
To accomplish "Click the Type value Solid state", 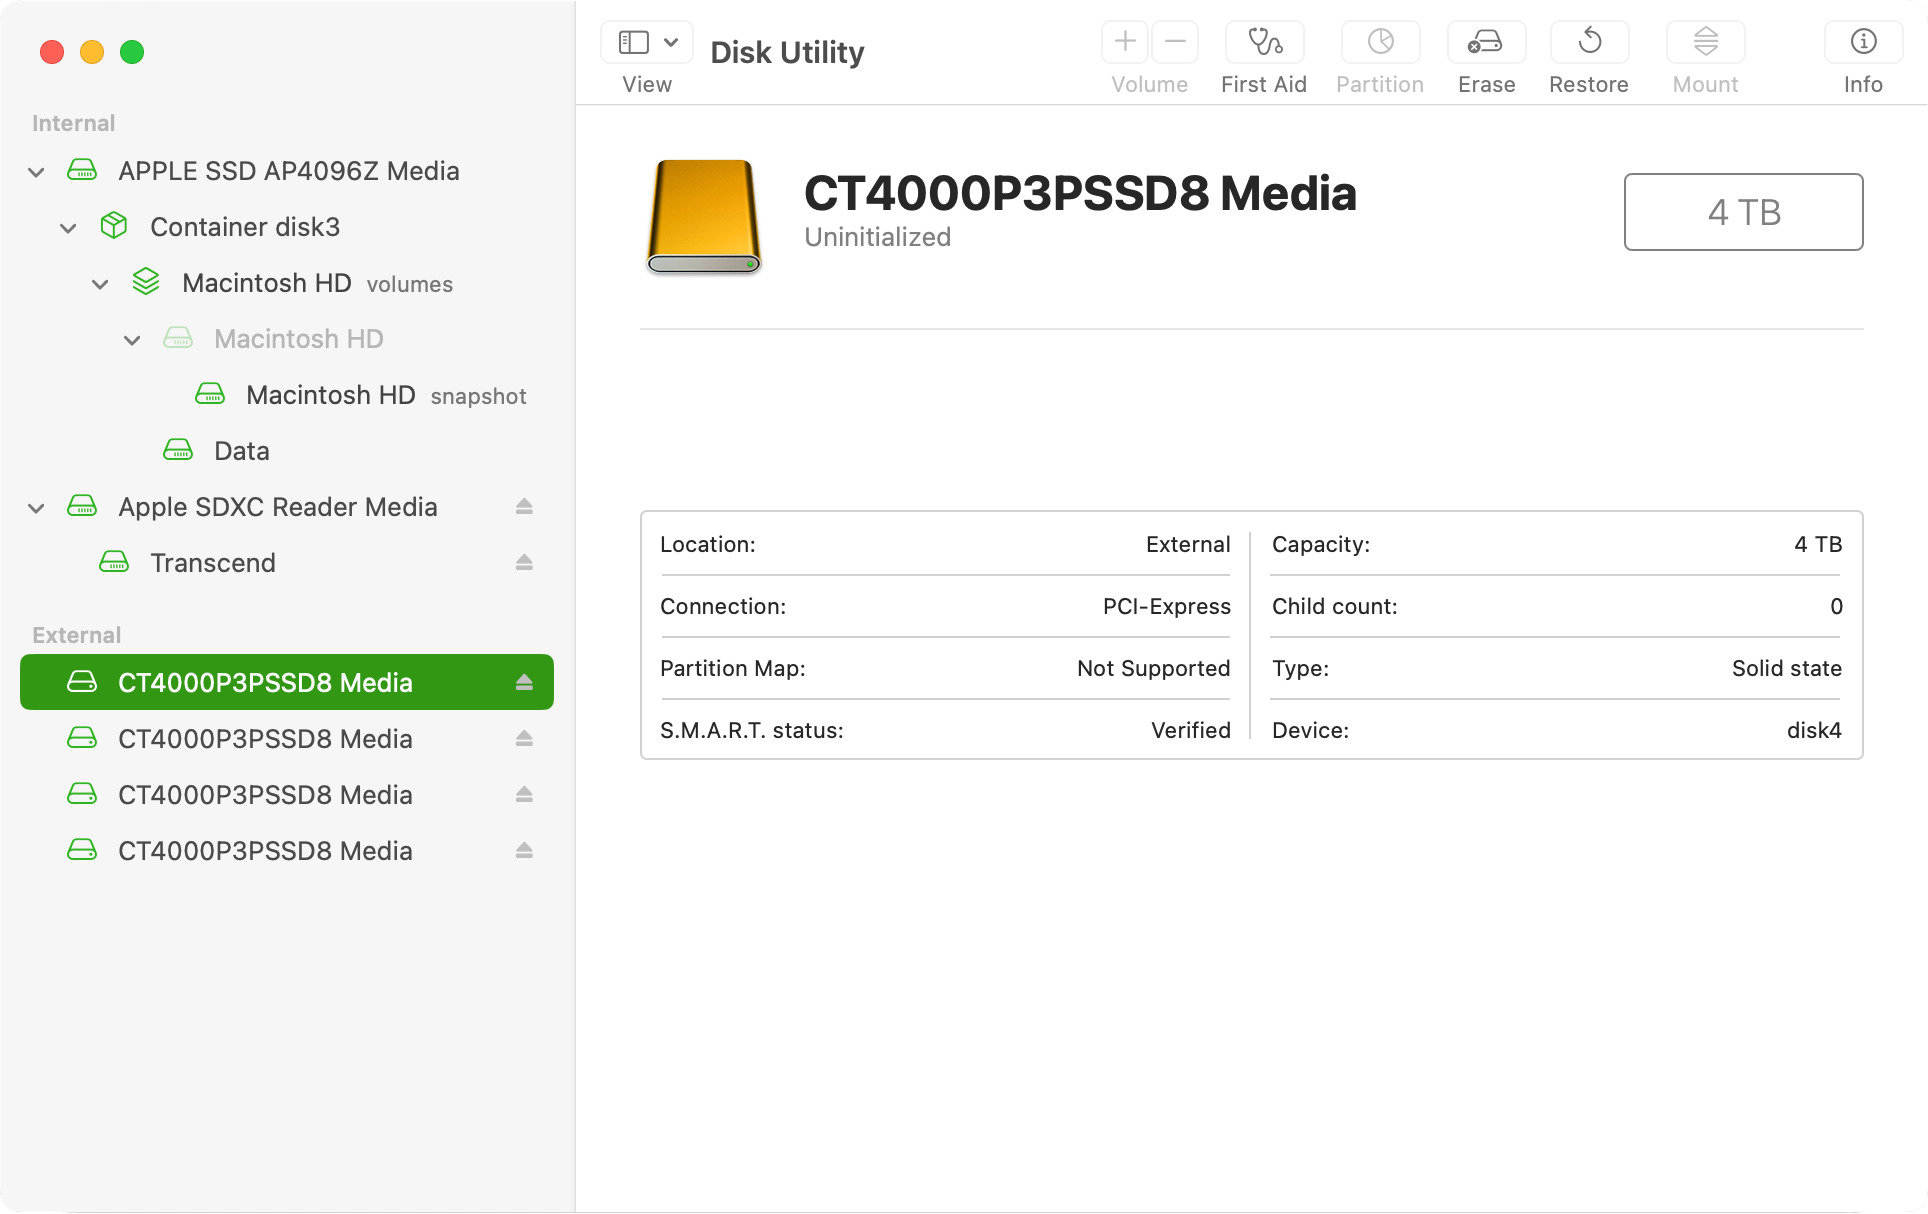I will 1786,668.
